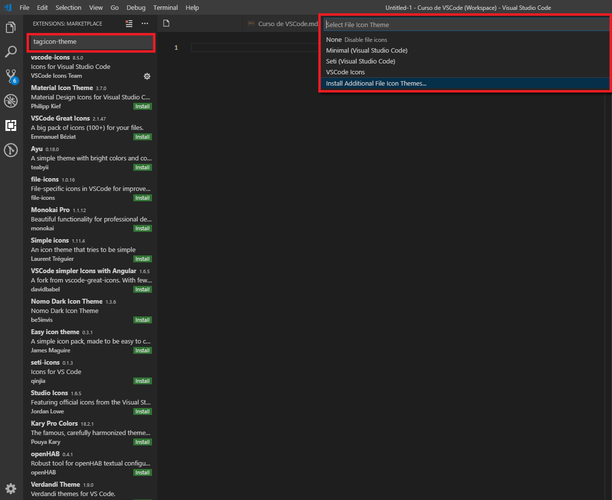Open the Debug menu
The height and width of the screenshot is (500, 612).
click(x=136, y=7)
